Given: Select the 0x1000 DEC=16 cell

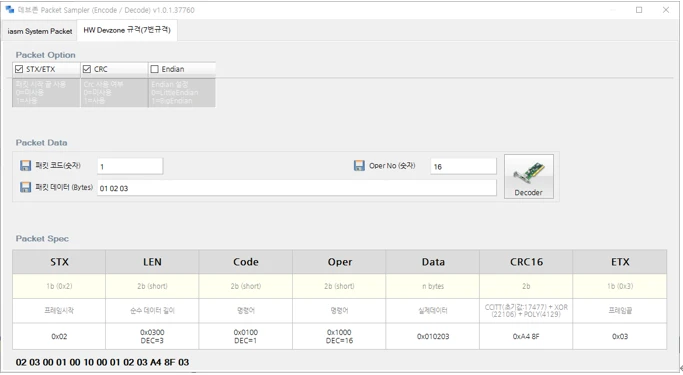Looking at the screenshot, I should pyautogui.click(x=339, y=336).
